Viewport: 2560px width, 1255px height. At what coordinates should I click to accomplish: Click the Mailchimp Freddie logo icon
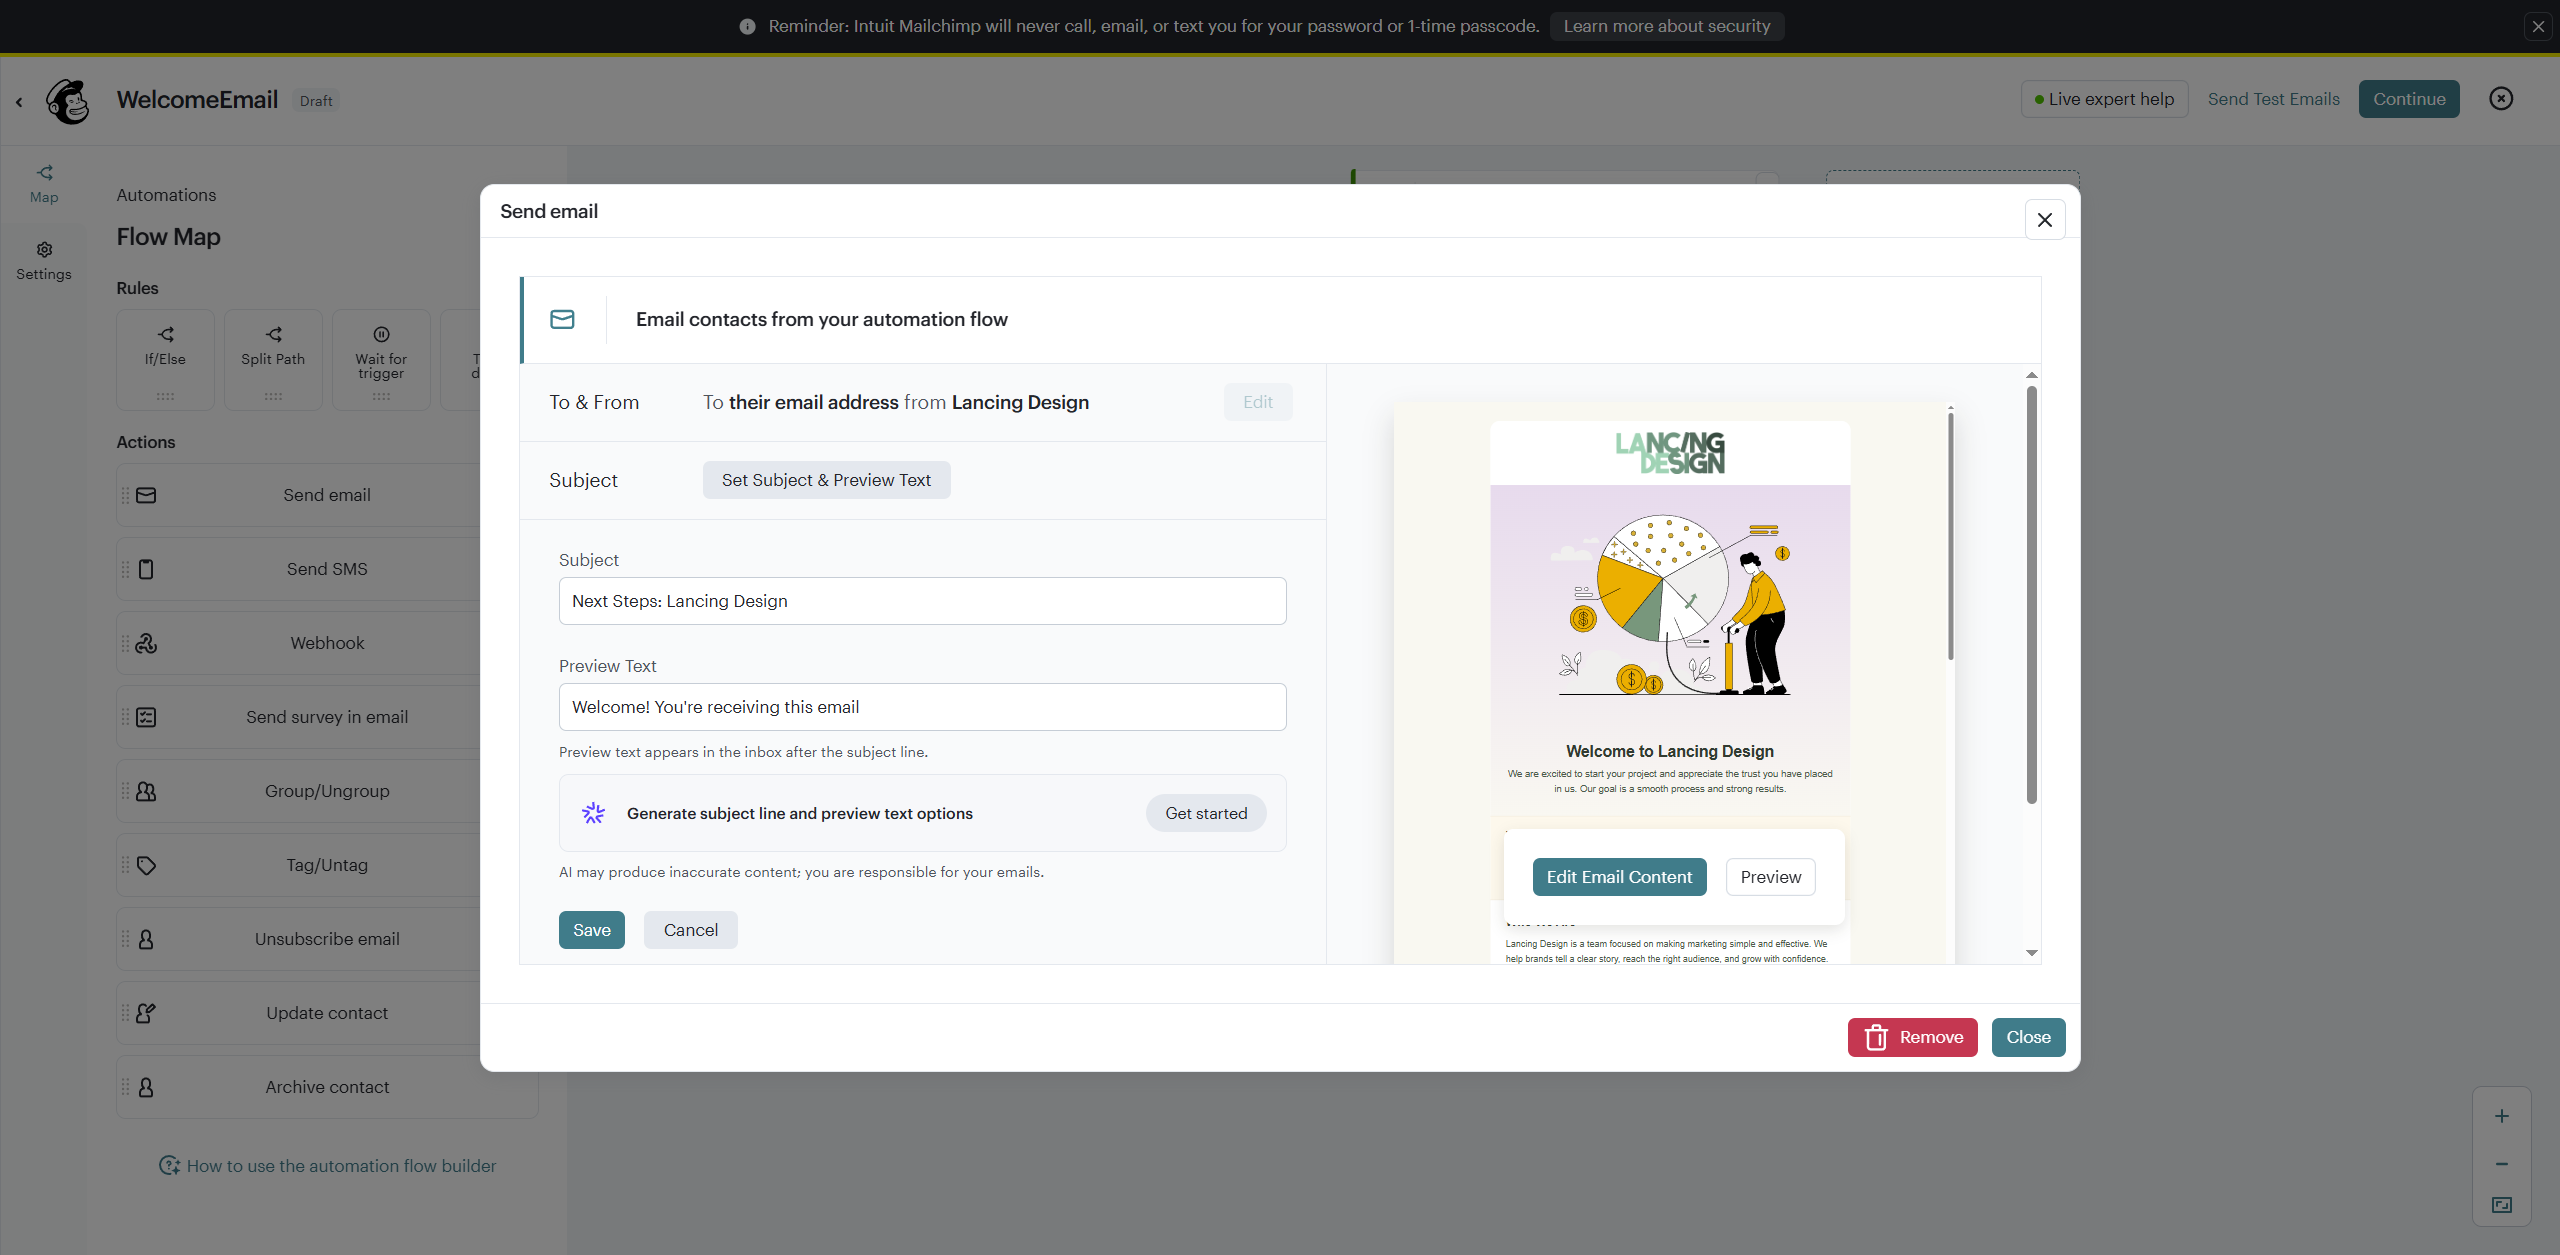tap(68, 101)
